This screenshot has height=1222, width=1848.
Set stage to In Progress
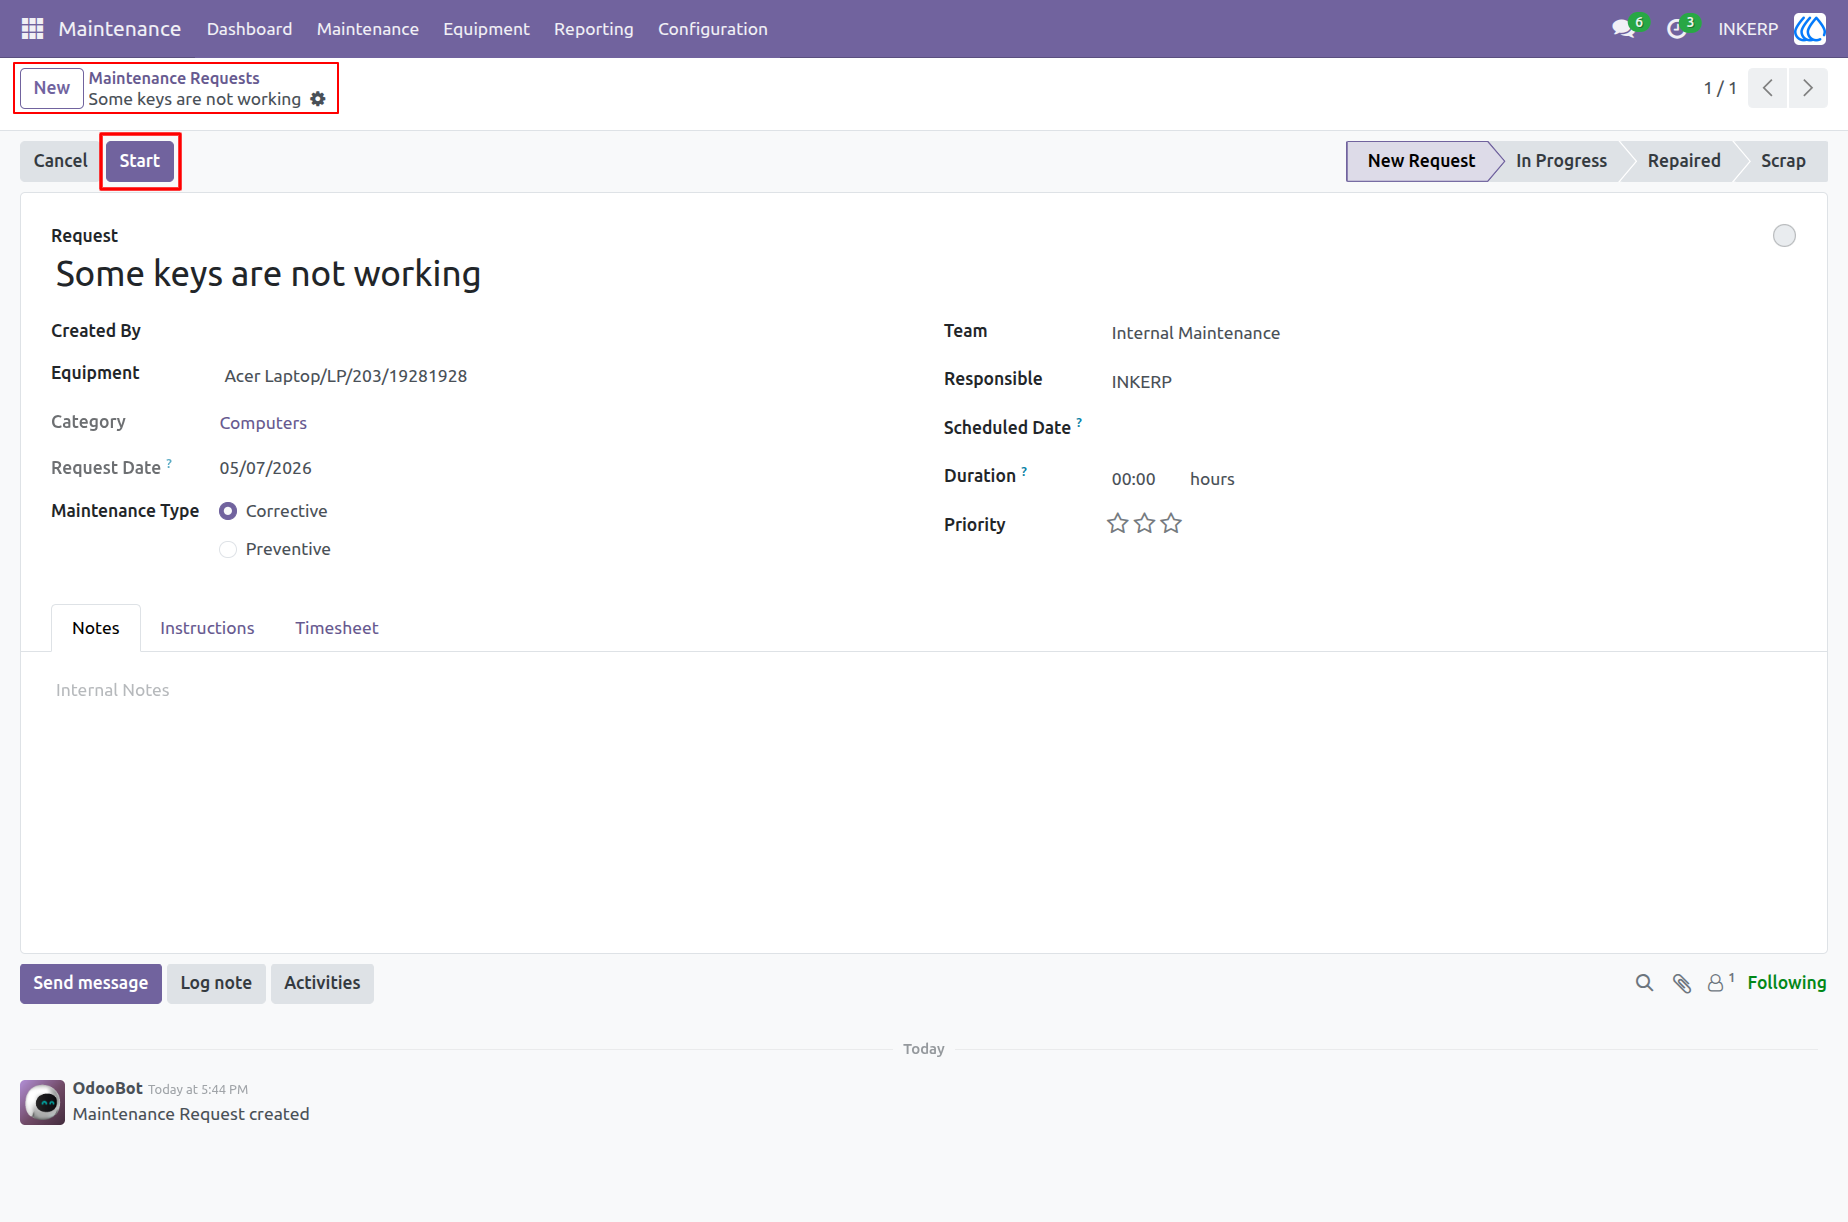coord(1561,161)
